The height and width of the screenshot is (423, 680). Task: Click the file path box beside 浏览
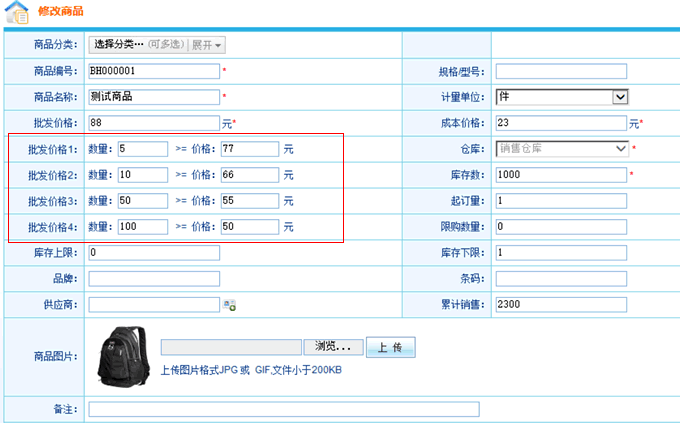click(x=231, y=347)
